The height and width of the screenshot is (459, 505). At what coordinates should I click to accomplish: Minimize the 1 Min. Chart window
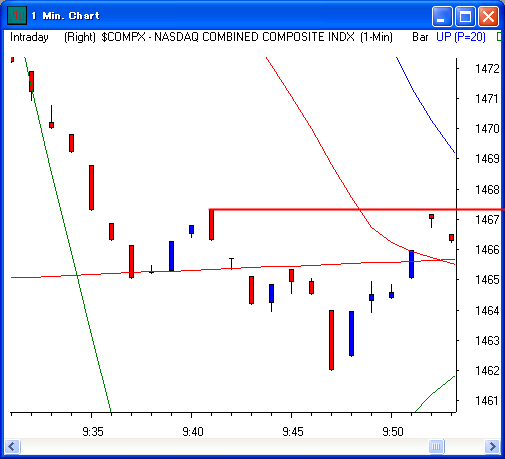click(442, 16)
